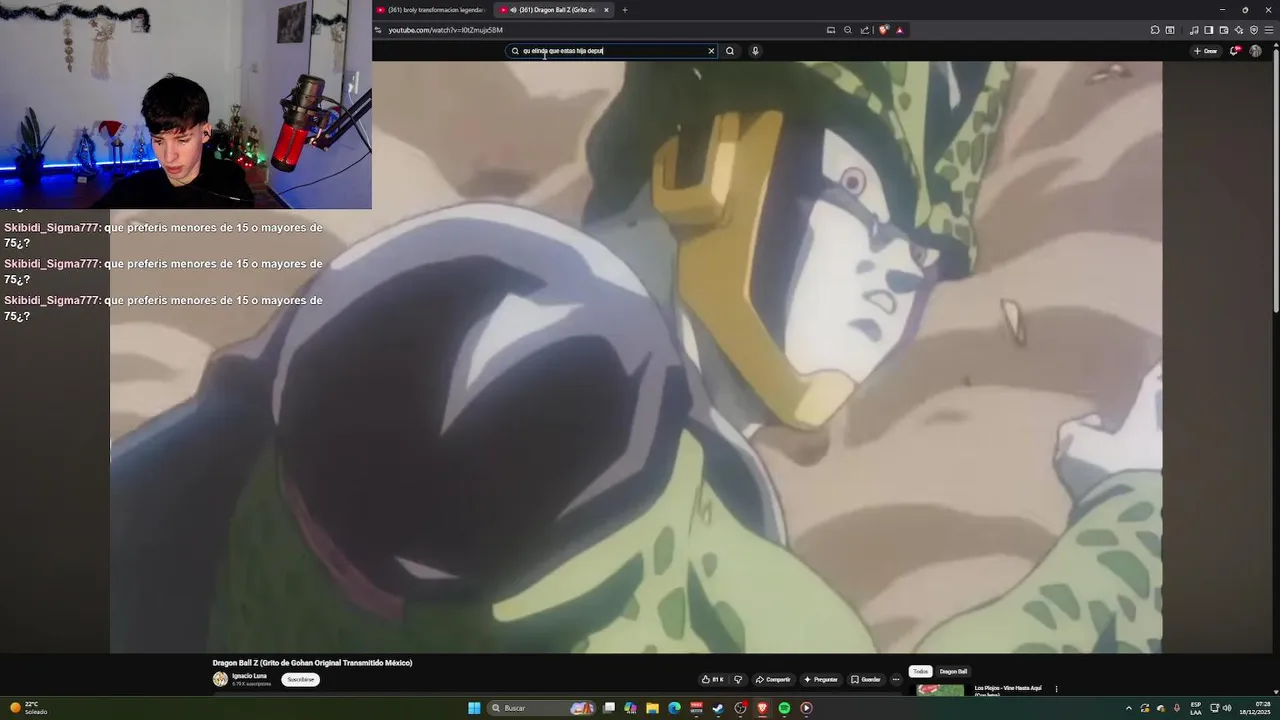The image size is (1280, 720).
Task: Open Task View on the taskbar
Action: coord(609,708)
